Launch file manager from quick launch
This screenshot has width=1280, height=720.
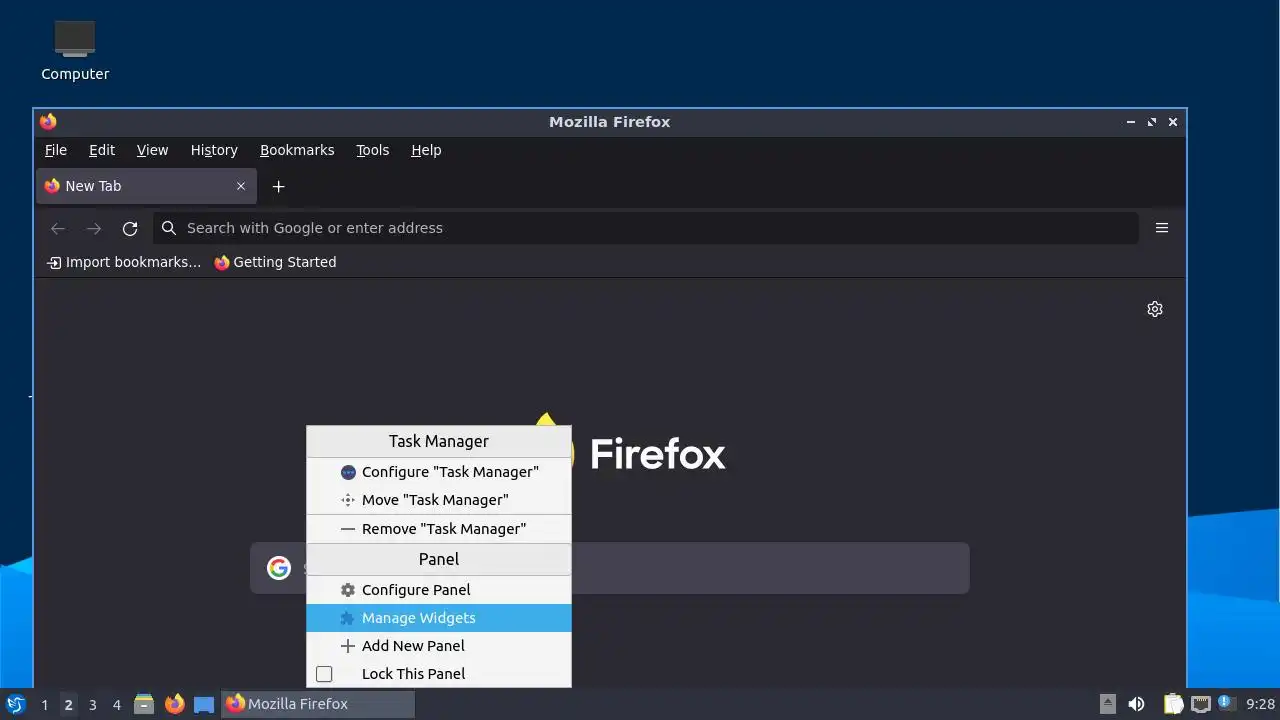(x=144, y=704)
